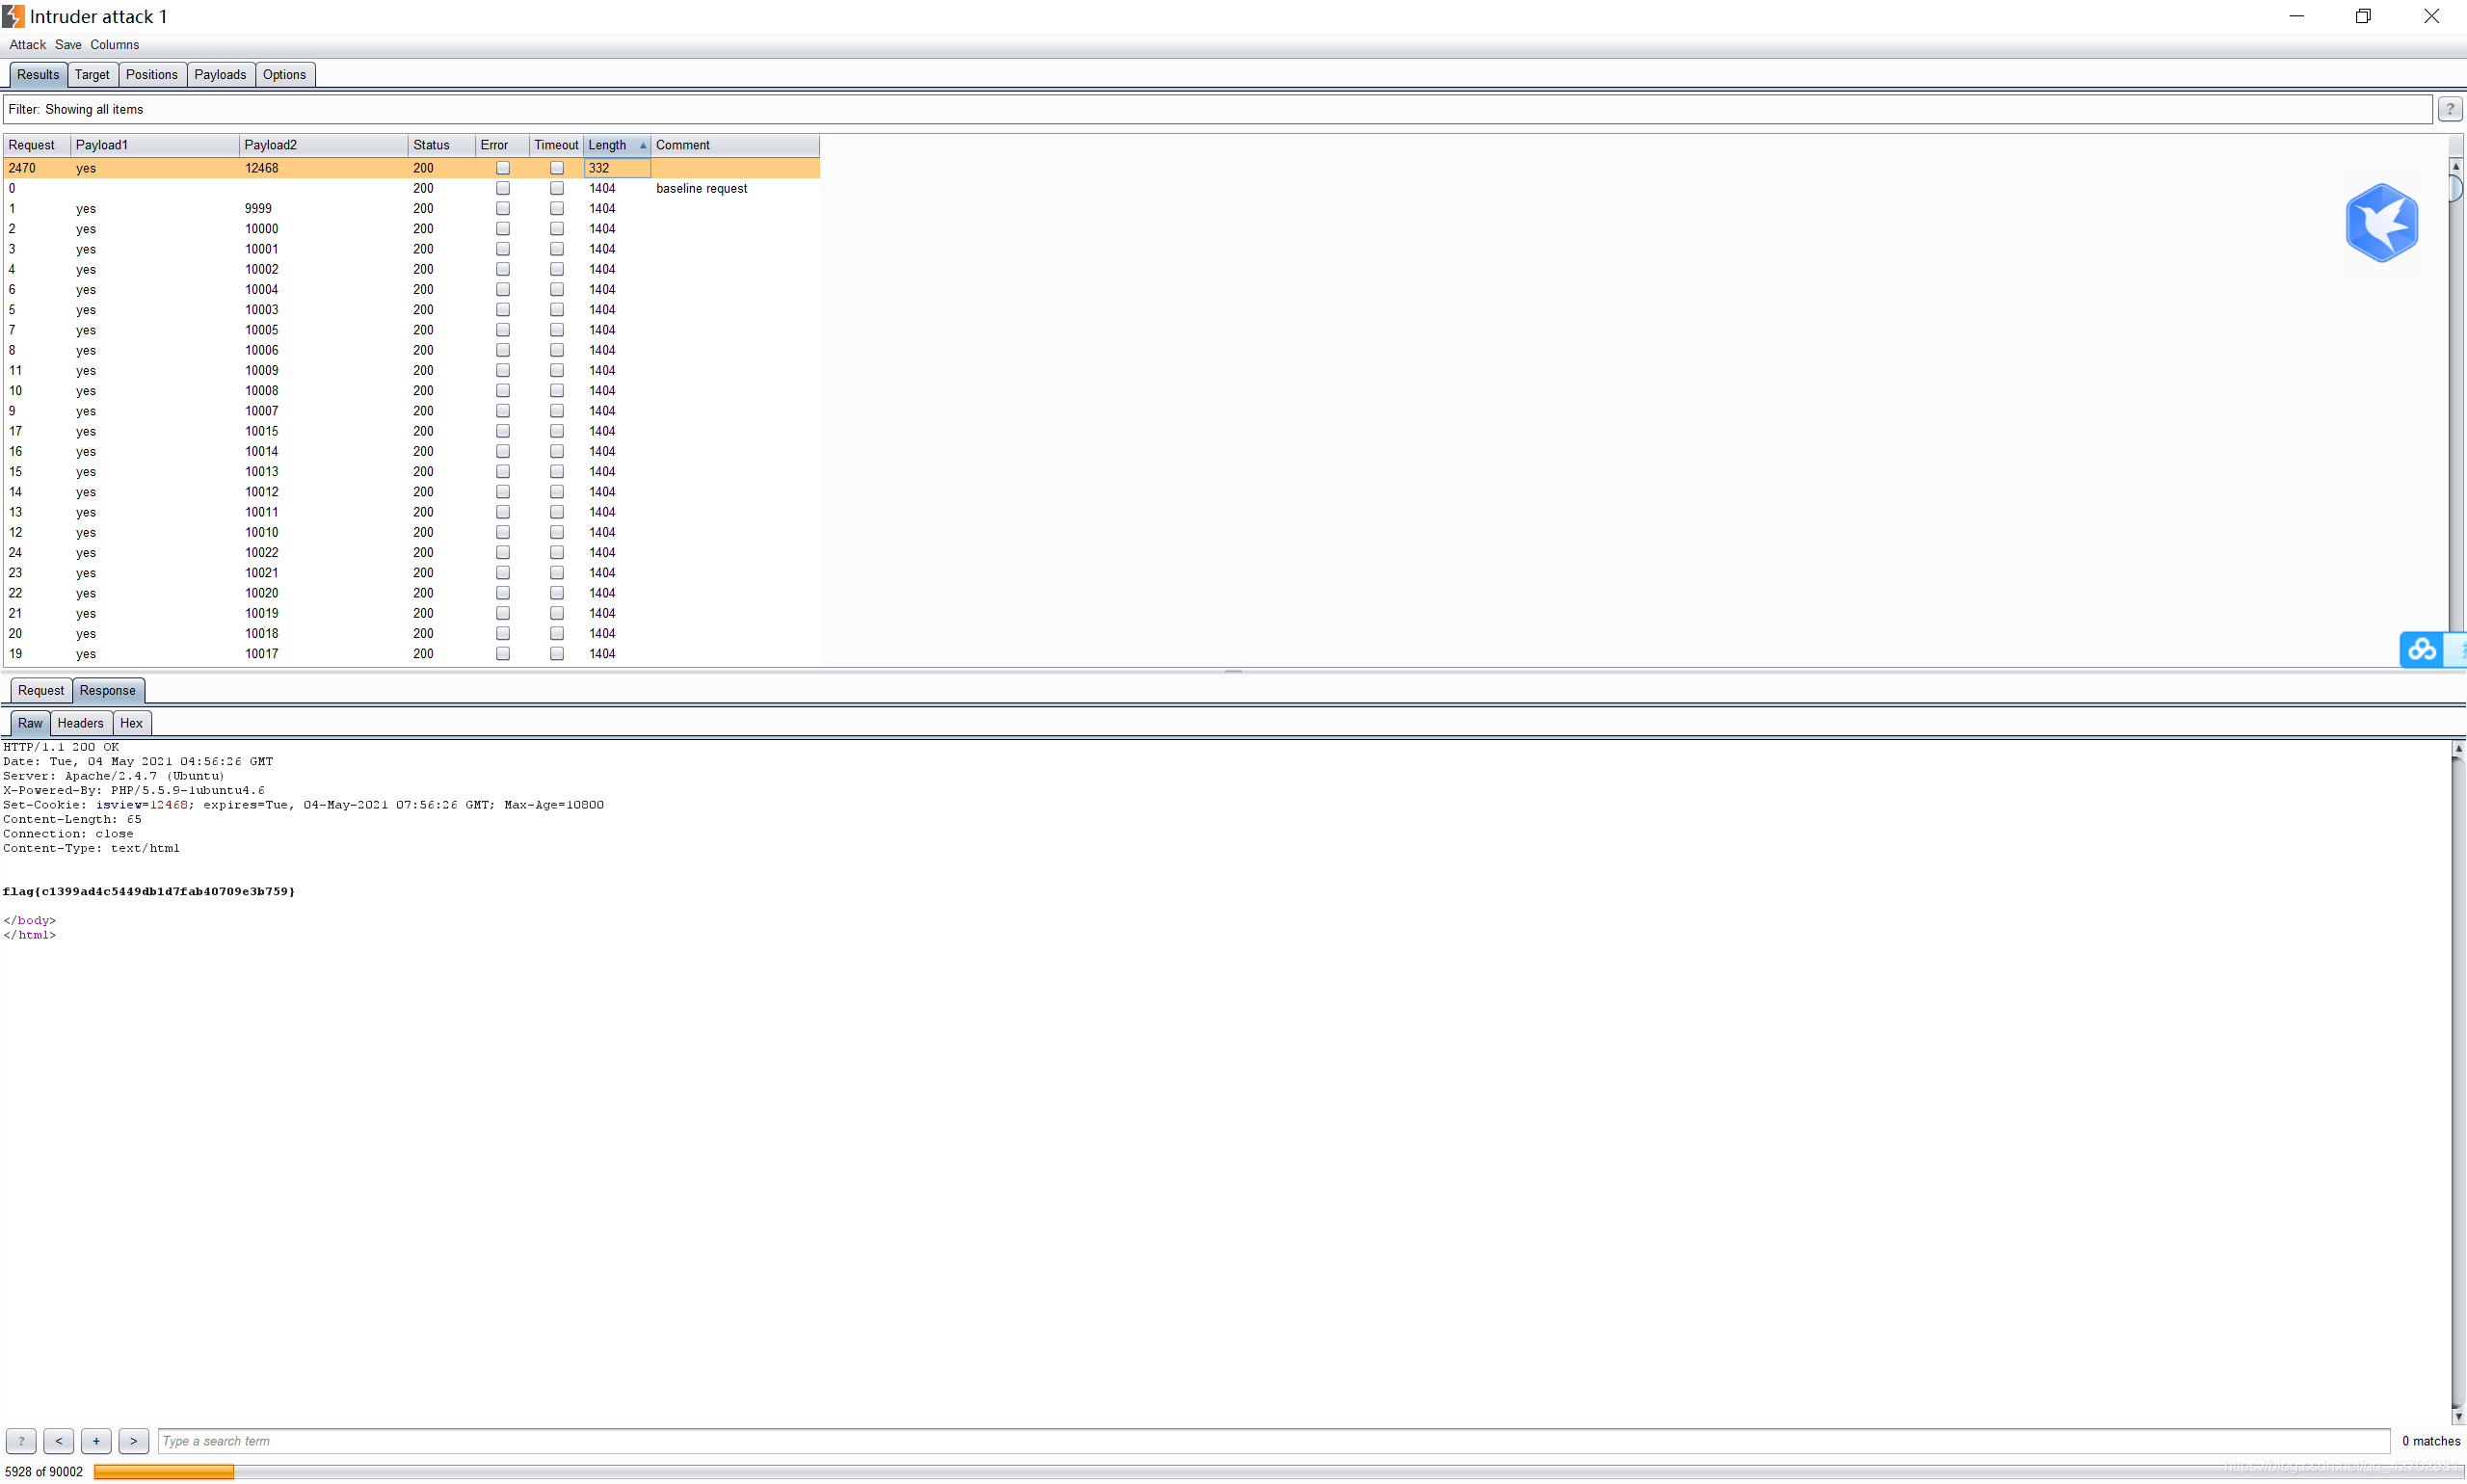
Task: Click the search help question mark button
Action: pos(21,1441)
